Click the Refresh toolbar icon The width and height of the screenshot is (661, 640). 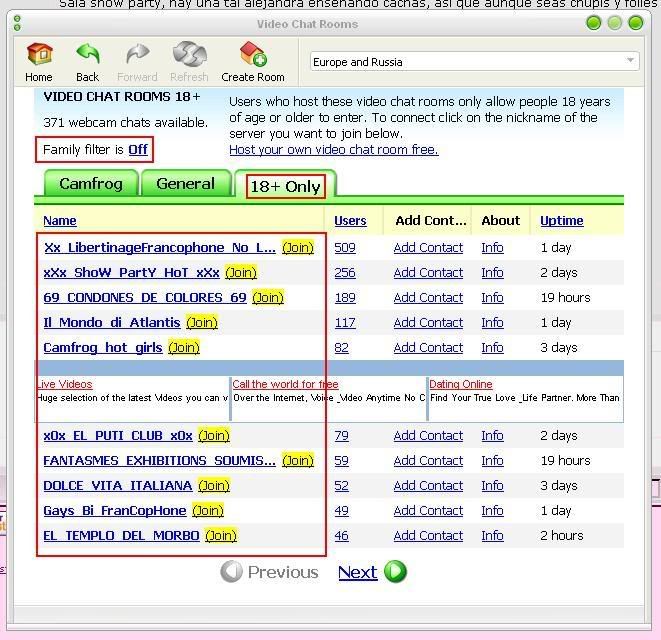[x=189, y=54]
